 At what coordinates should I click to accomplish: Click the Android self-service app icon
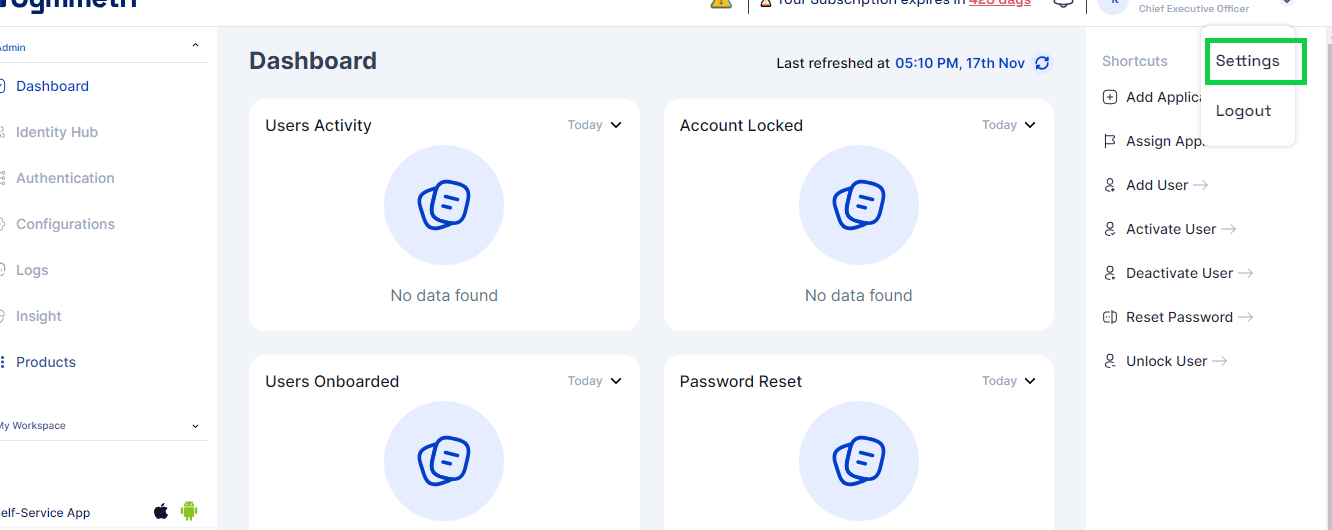pyautogui.click(x=189, y=511)
